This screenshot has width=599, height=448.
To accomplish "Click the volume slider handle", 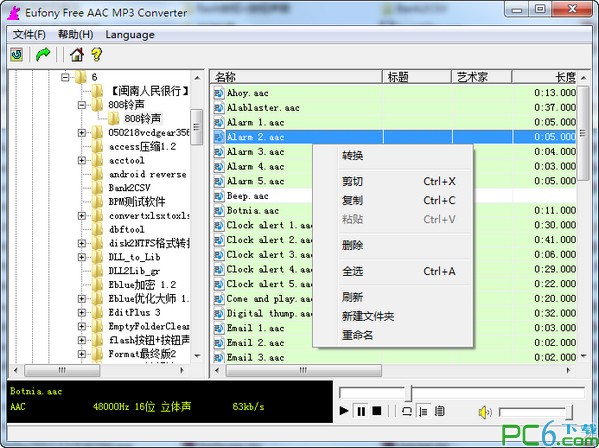I will [569, 412].
